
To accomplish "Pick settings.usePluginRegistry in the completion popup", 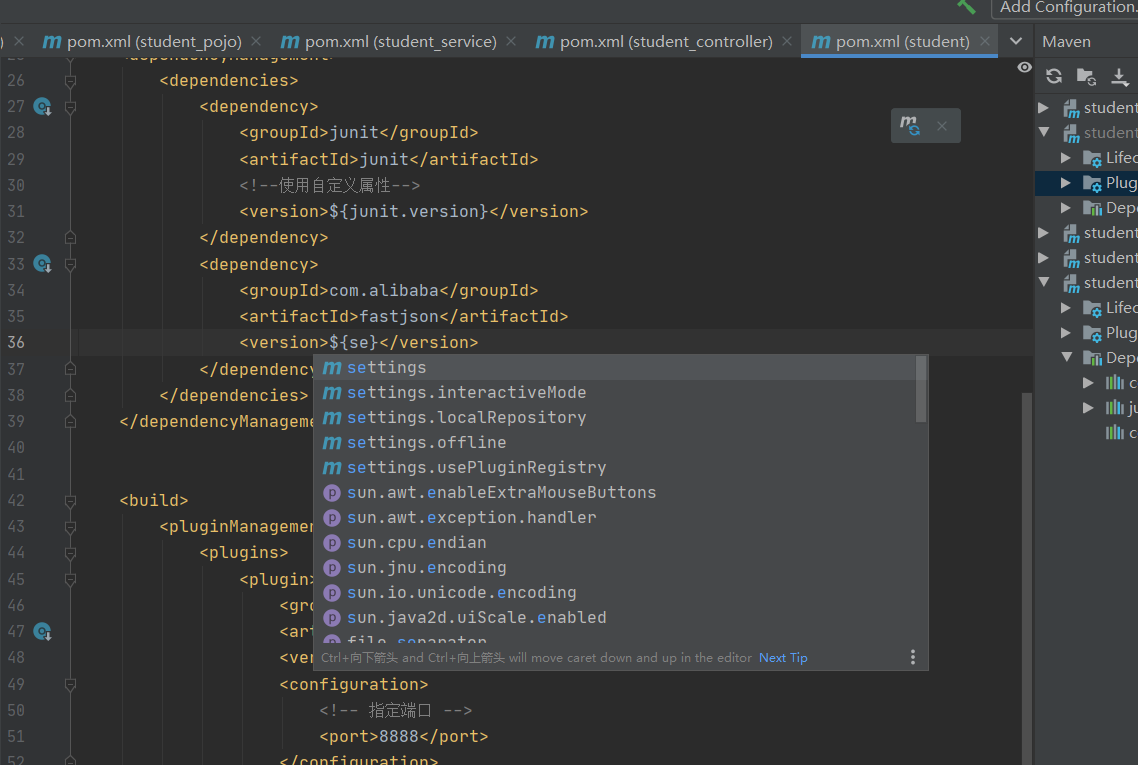I will pyautogui.click(x=615, y=467).
